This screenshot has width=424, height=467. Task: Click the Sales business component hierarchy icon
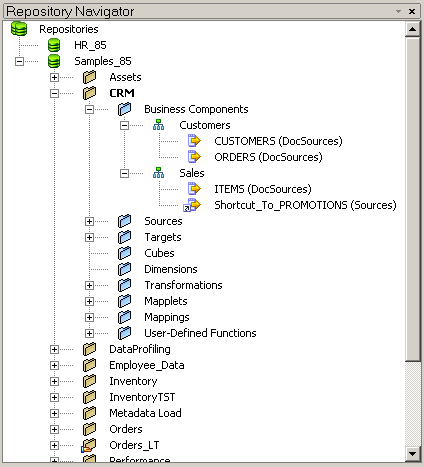(x=158, y=173)
